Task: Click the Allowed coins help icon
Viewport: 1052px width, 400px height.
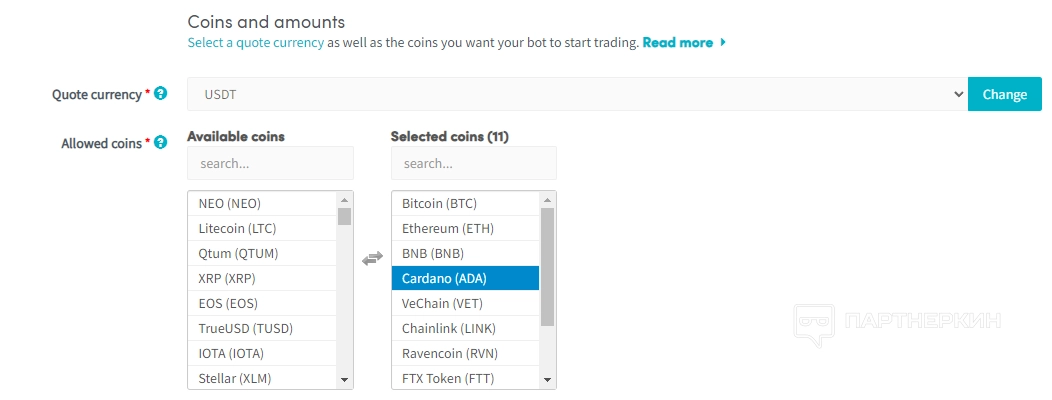Action: click(161, 143)
